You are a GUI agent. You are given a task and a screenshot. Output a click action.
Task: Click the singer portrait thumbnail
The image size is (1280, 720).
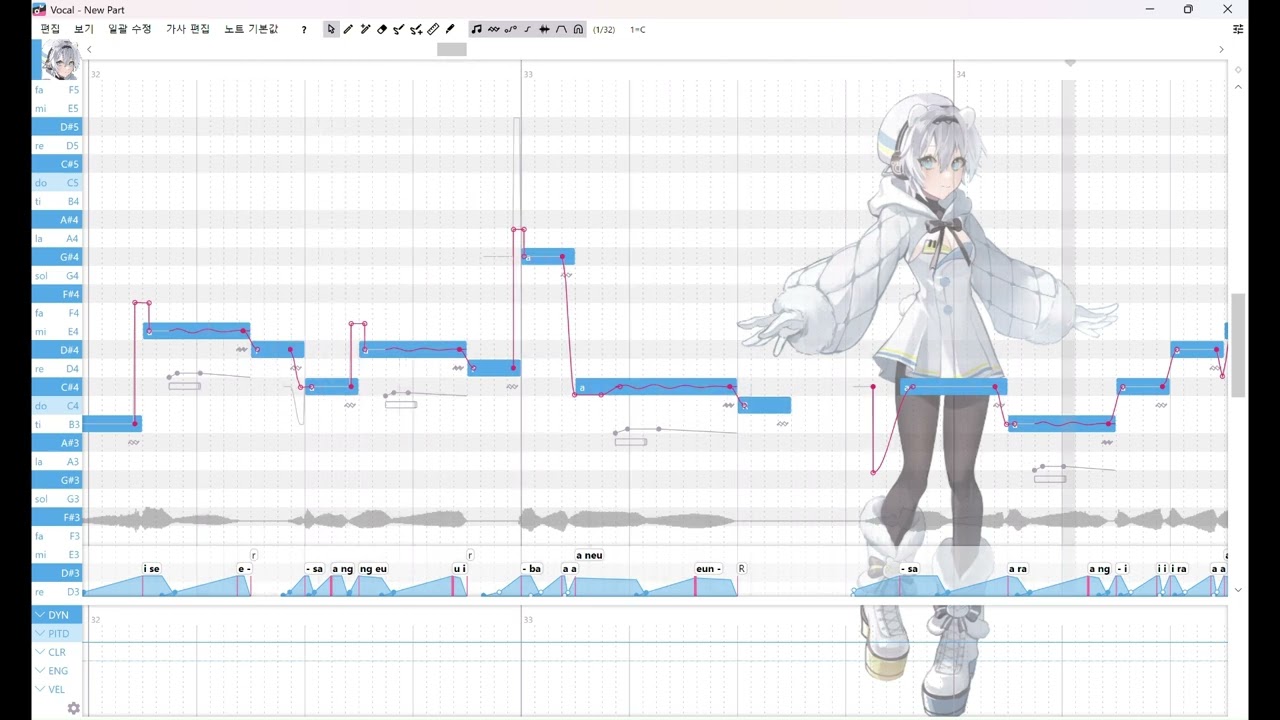point(60,60)
